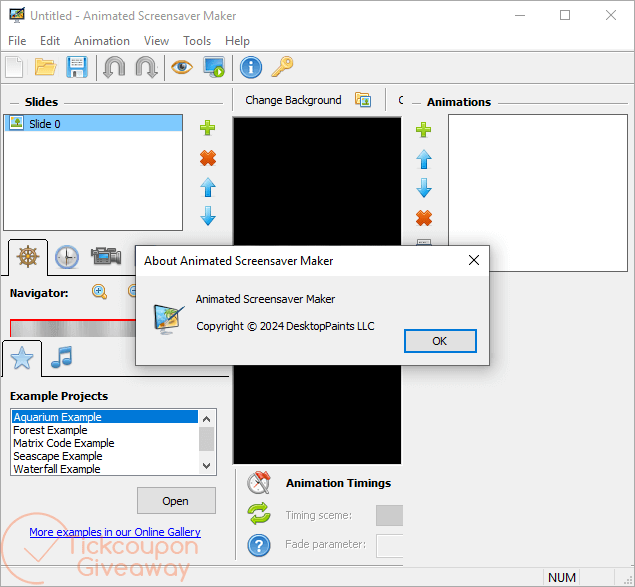Select Forest Example project
635x587 pixels.
(105, 430)
